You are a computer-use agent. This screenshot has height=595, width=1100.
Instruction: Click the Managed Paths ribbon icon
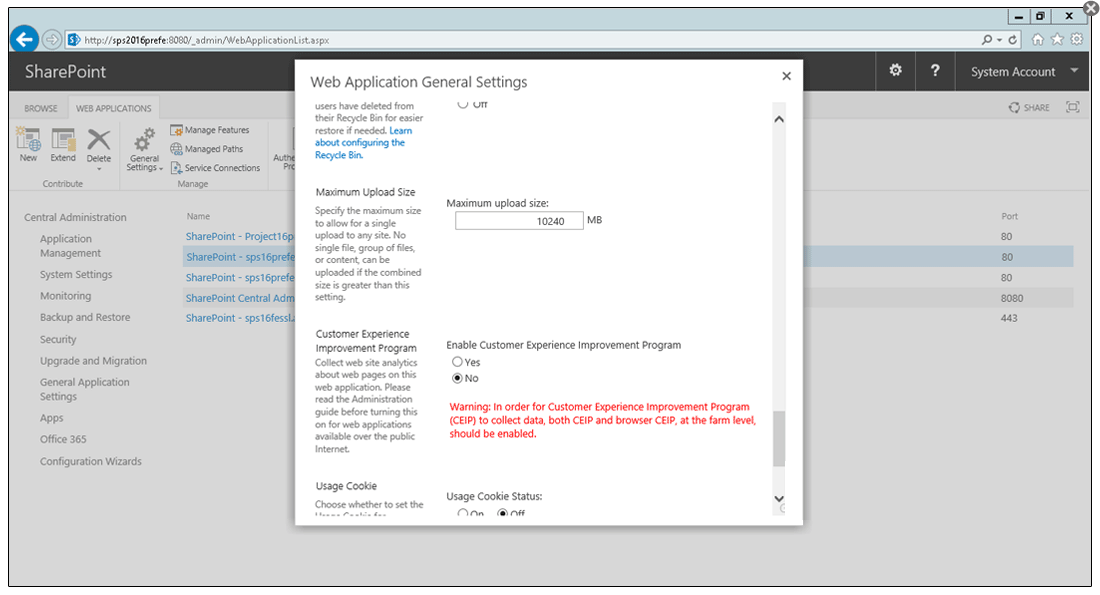tap(177, 149)
